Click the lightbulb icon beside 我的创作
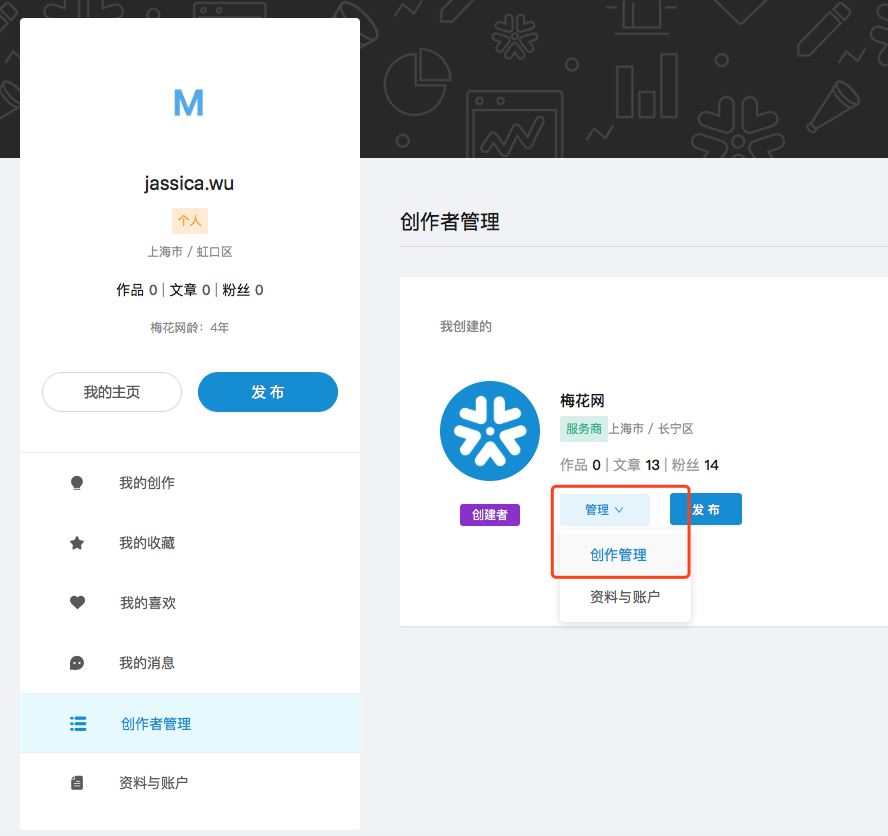888x836 pixels. (x=77, y=483)
